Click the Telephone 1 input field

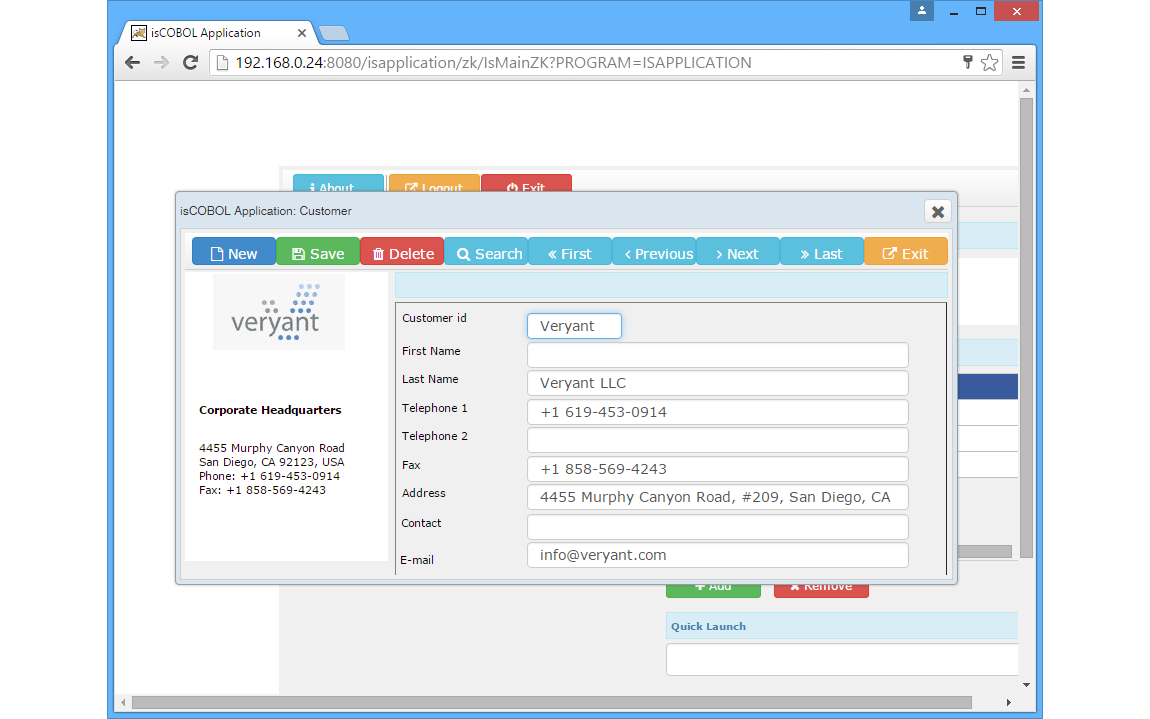[717, 412]
